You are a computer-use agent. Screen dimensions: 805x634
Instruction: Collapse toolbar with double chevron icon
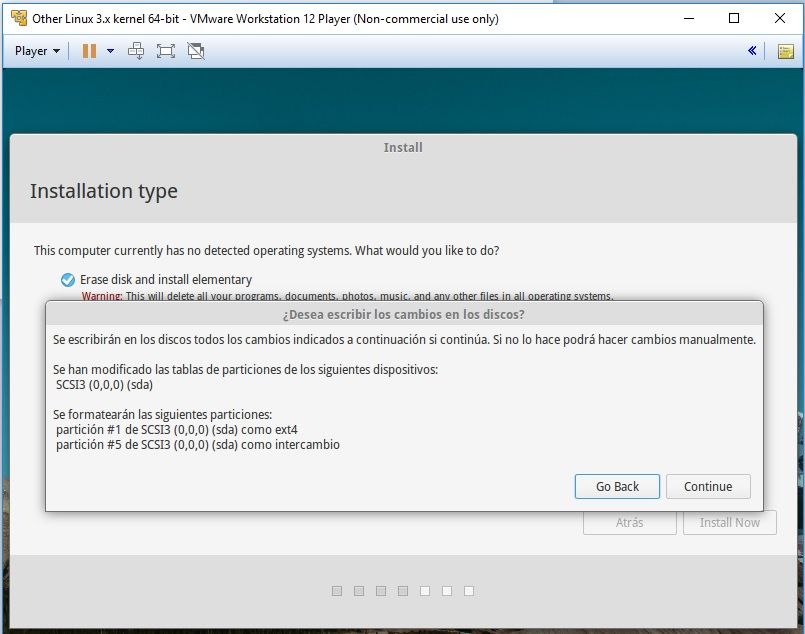[752, 50]
